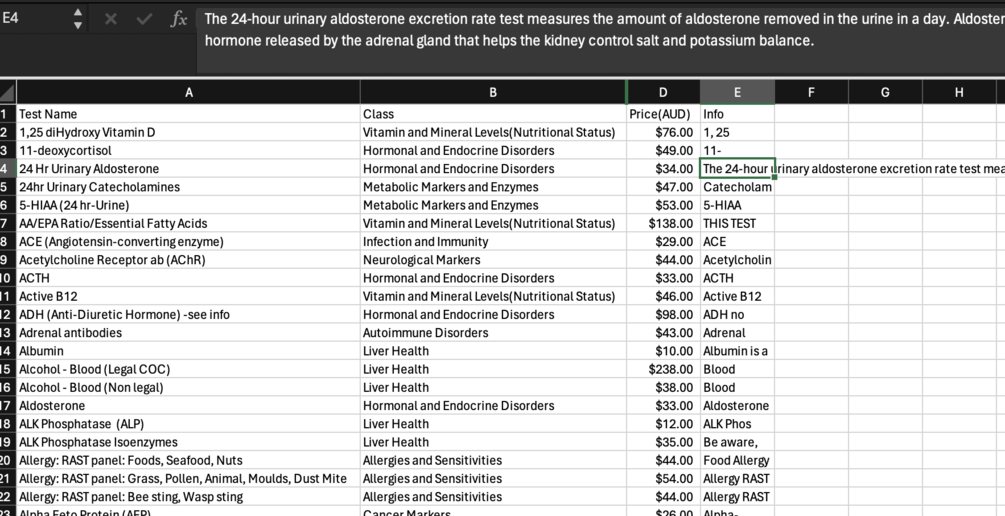Click the Insert Function fx icon
The image size is (1005, 516).
(x=179, y=19)
